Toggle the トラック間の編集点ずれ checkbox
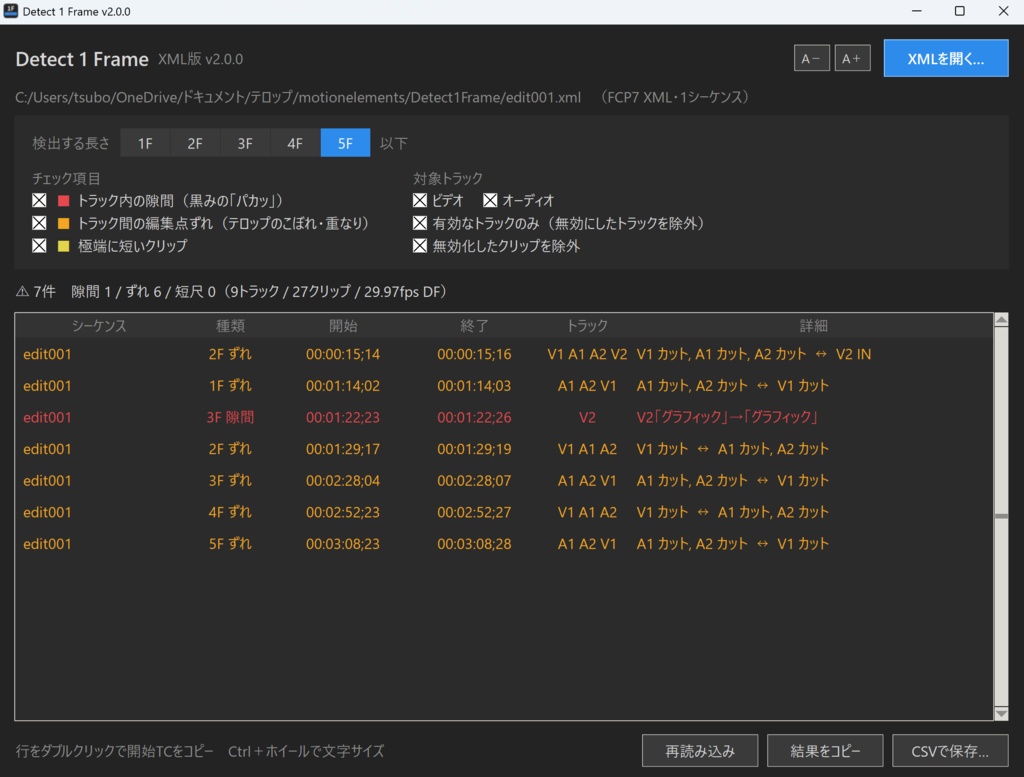 pos(39,223)
